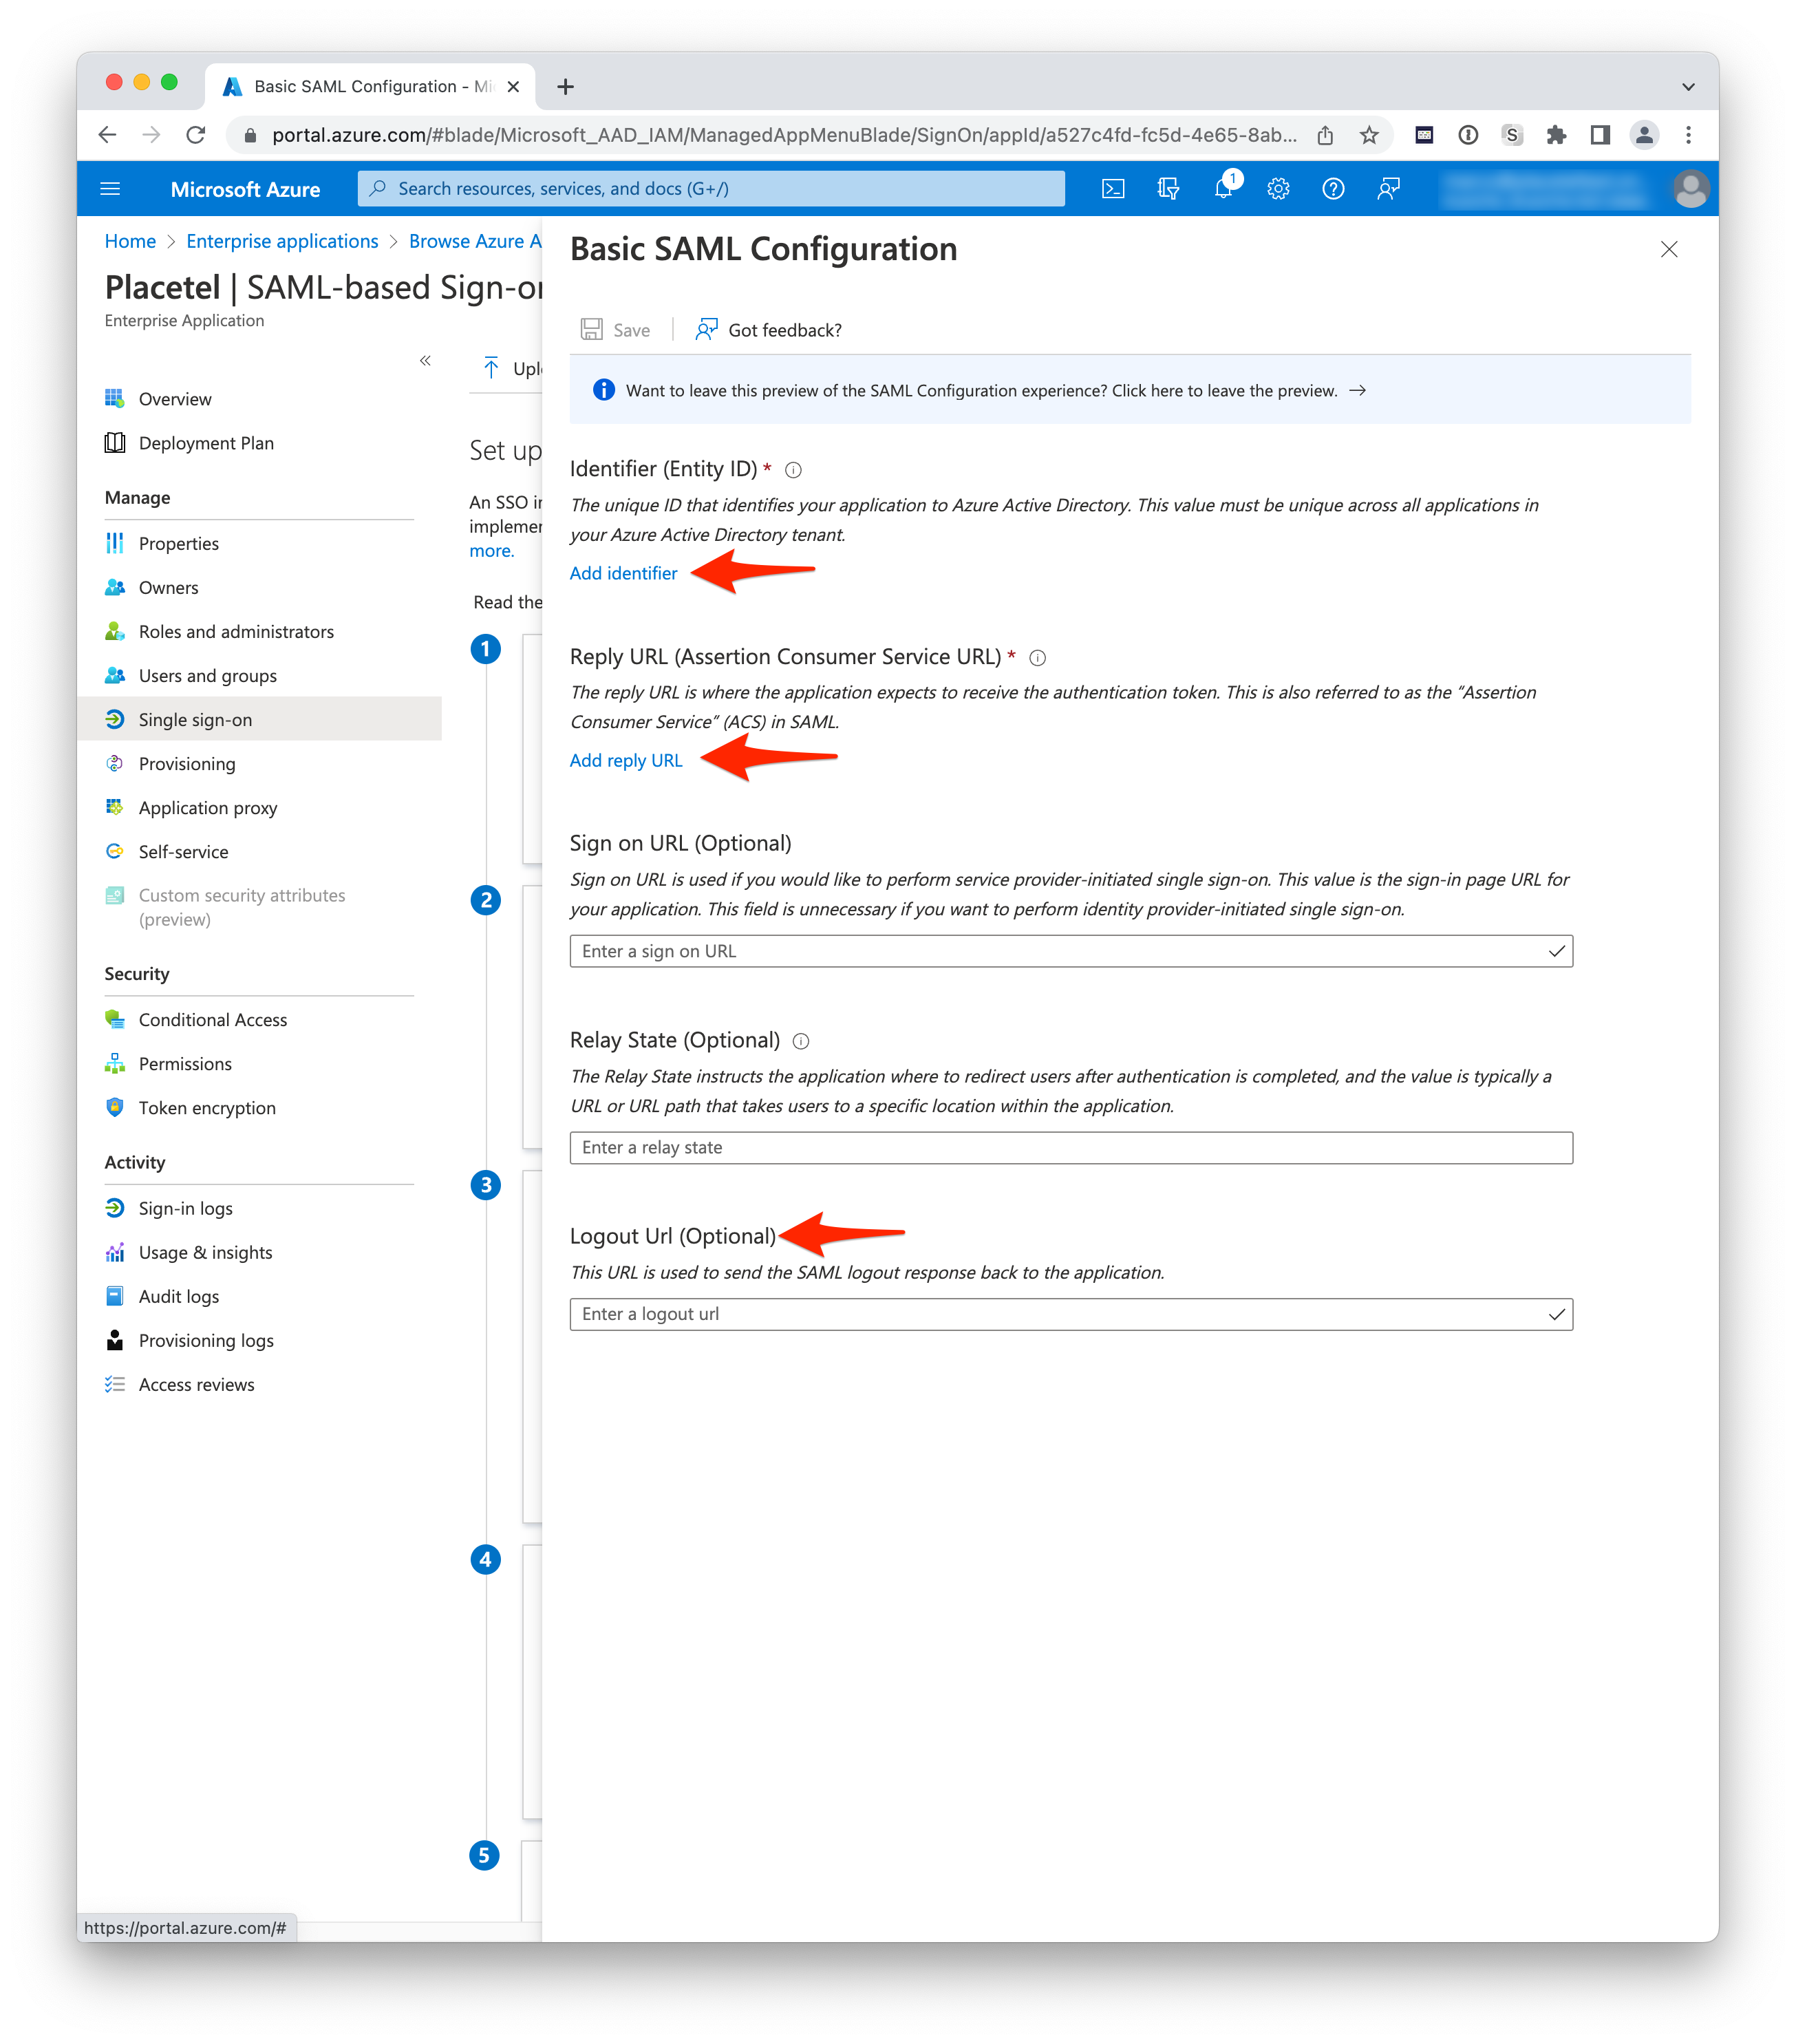Click the Got feedback? button
The image size is (1796, 2044).
pyautogui.click(x=769, y=330)
